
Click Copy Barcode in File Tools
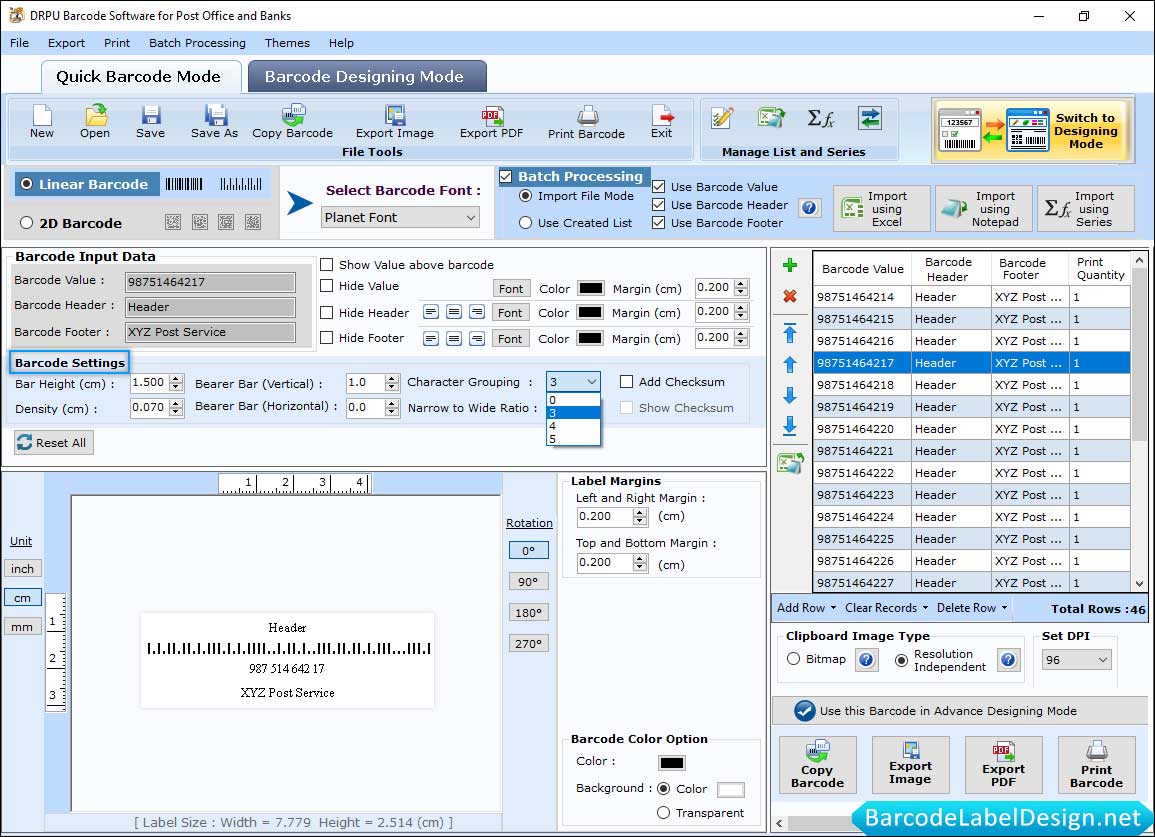point(292,122)
